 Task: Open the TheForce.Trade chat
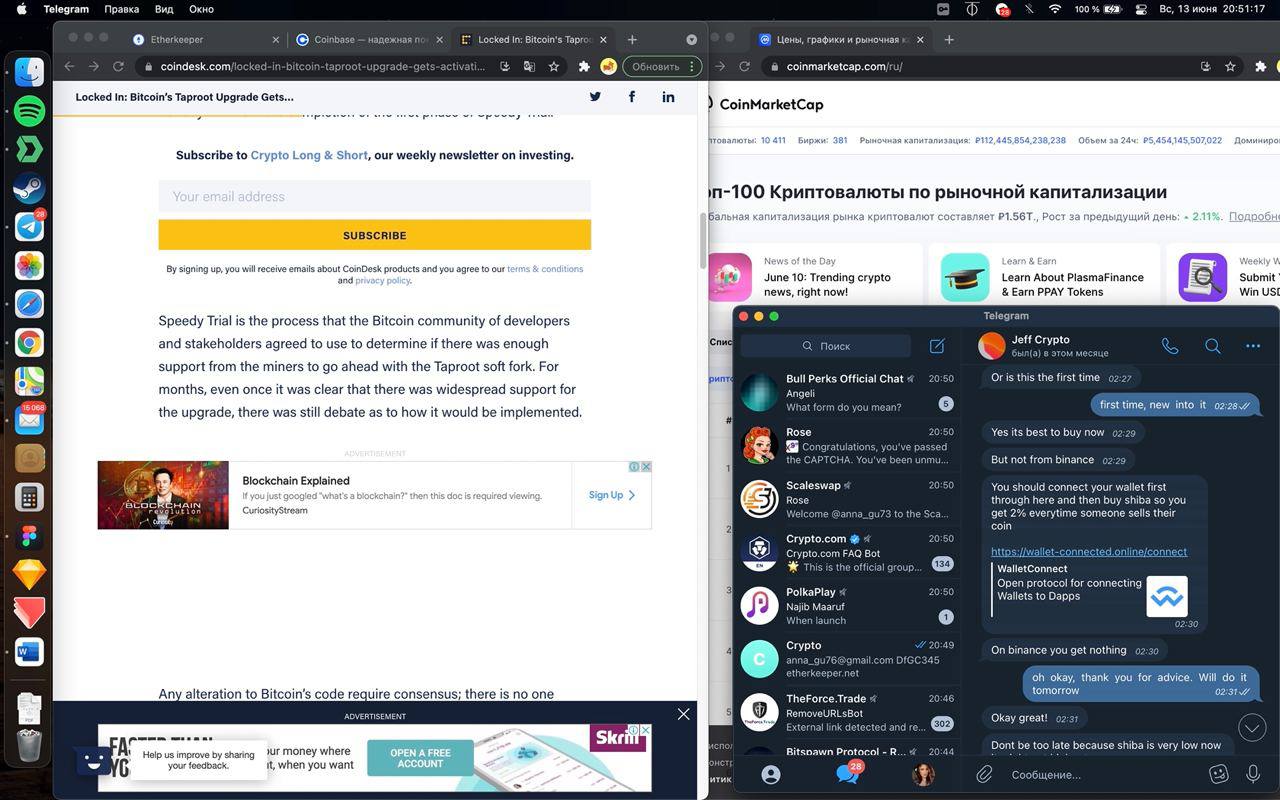(x=847, y=712)
